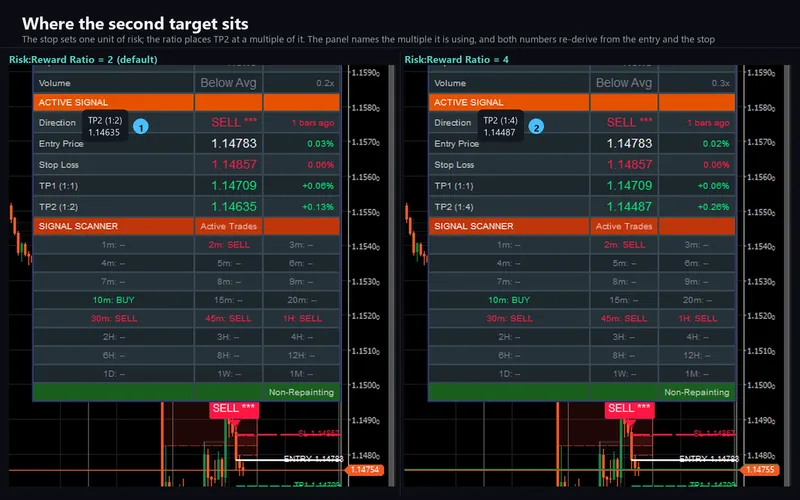Viewport: 800px width, 500px height.
Task: Click the '1H: SELL' scanner cell, Ratio = 4 panel
Action: pos(697,318)
